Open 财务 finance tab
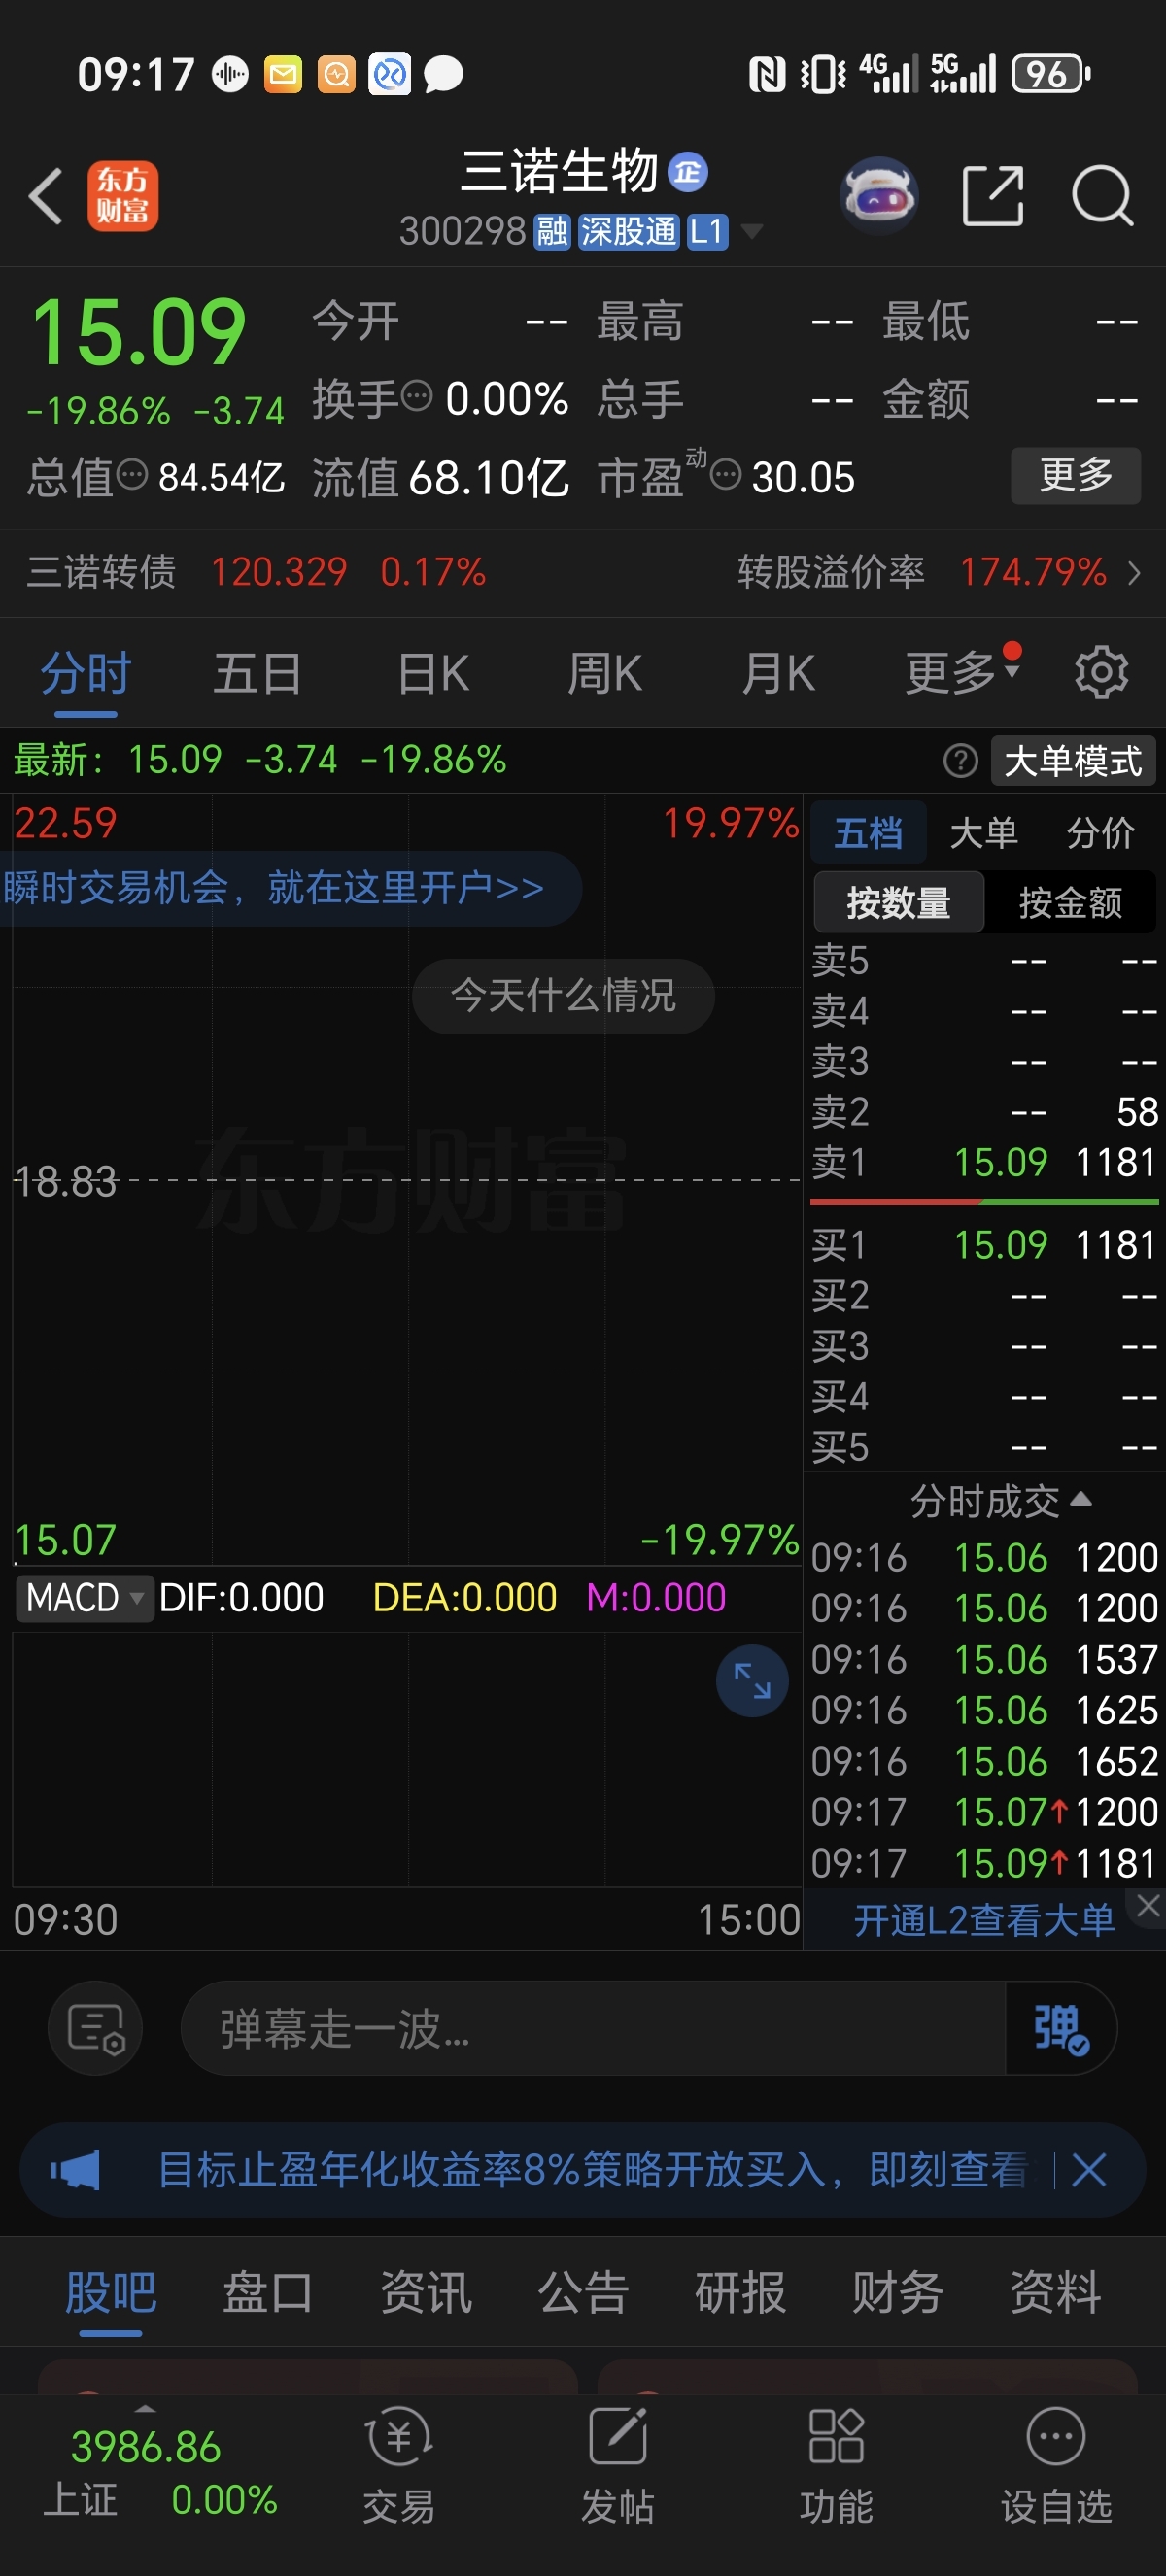This screenshot has width=1166, height=2576. coord(898,2292)
